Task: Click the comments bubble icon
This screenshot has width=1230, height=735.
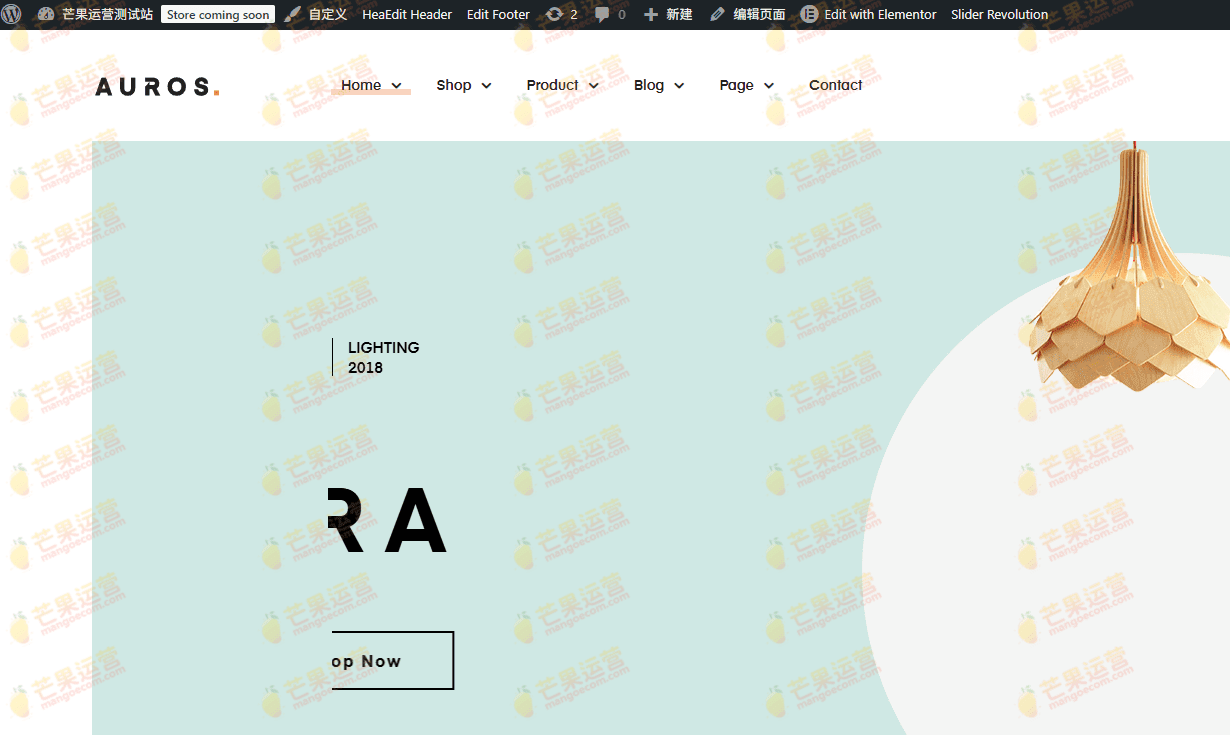Action: 602,14
